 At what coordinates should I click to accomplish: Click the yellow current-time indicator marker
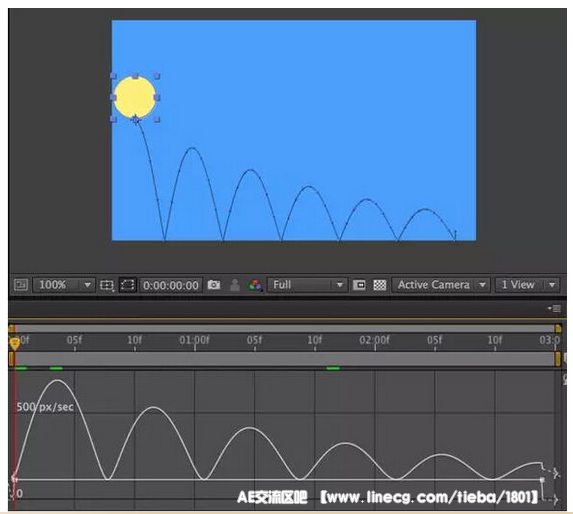[14, 343]
